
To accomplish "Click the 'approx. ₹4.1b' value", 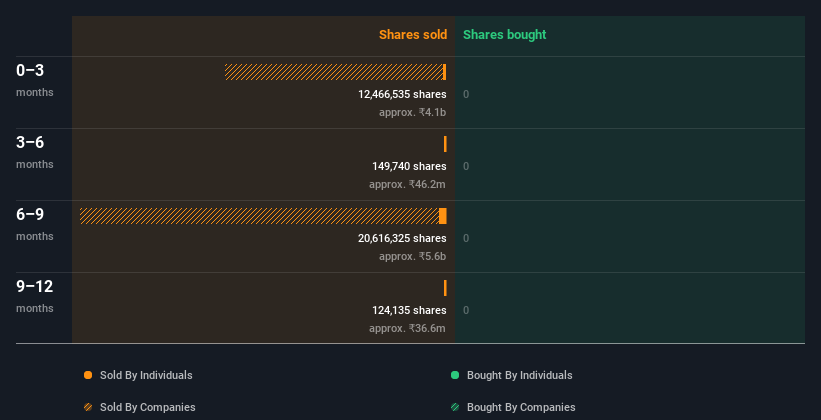I will click(413, 112).
